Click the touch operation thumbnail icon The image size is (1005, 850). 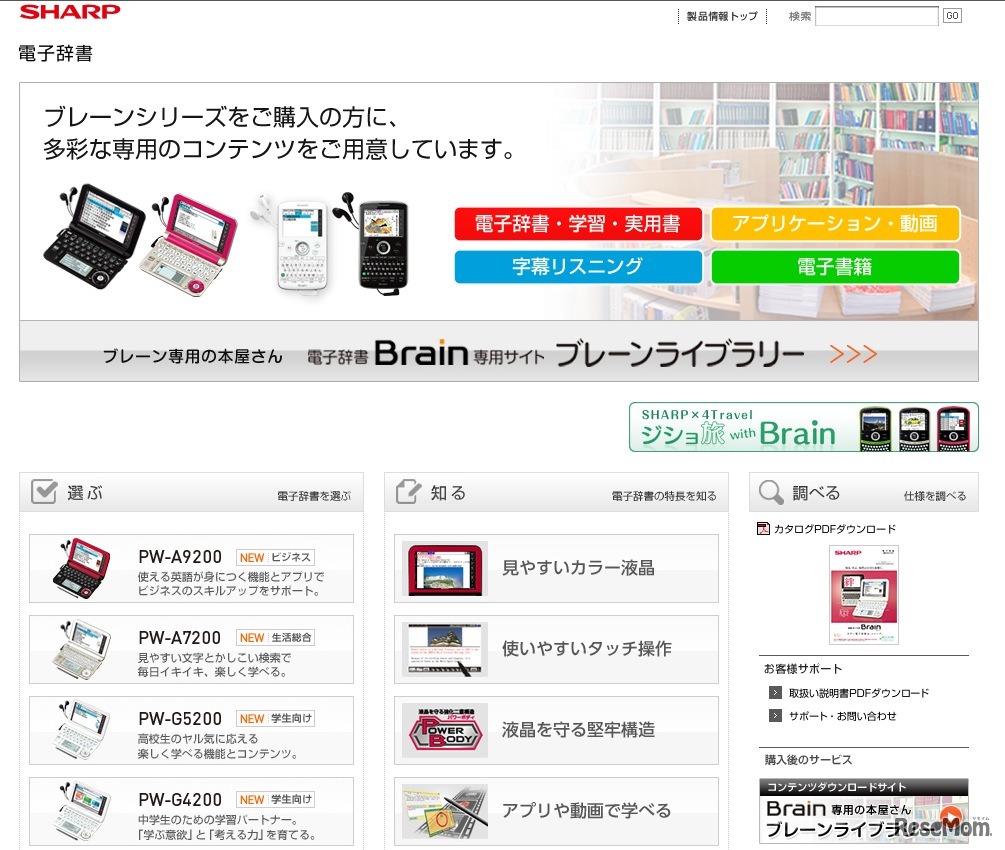coord(445,649)
